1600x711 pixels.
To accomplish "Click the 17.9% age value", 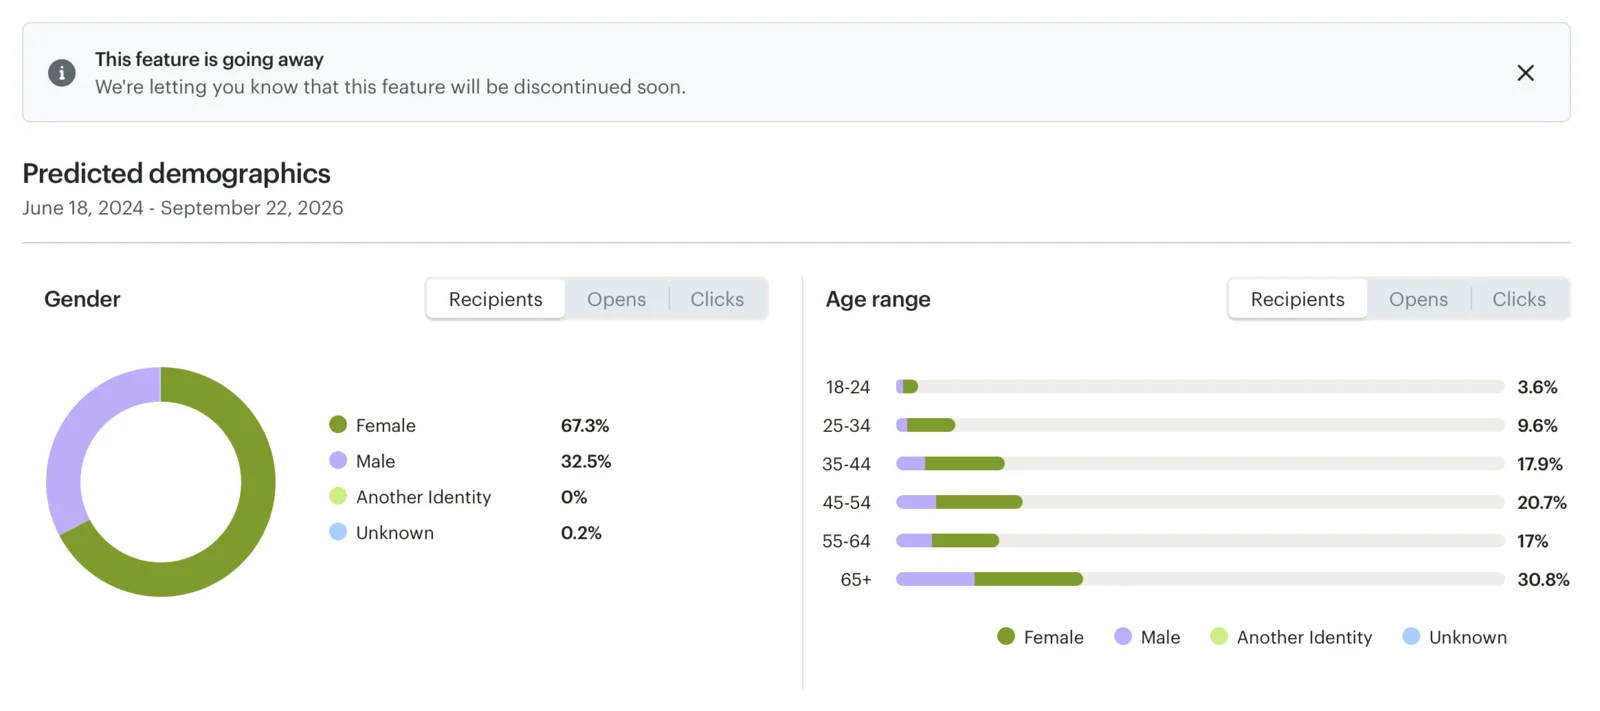I will 1540,464.
